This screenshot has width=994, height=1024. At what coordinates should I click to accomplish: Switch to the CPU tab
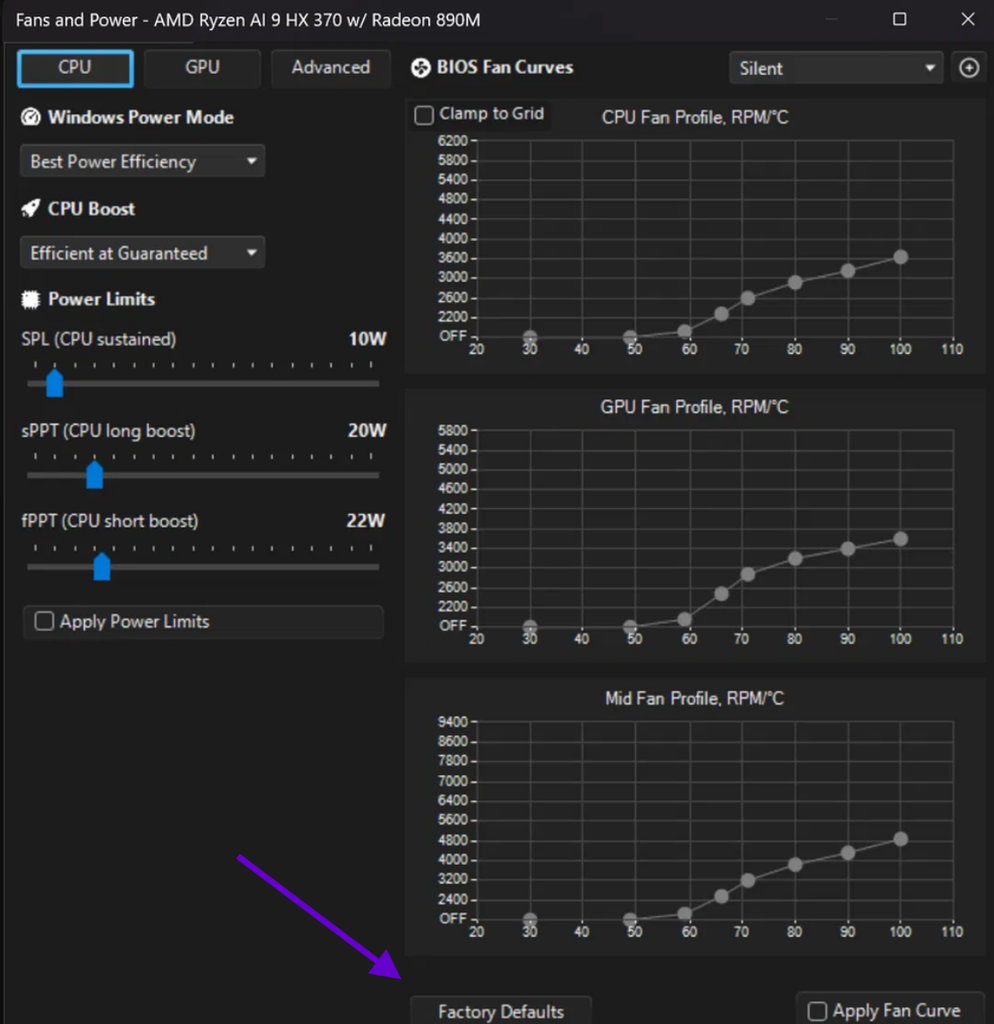point(75,68)
